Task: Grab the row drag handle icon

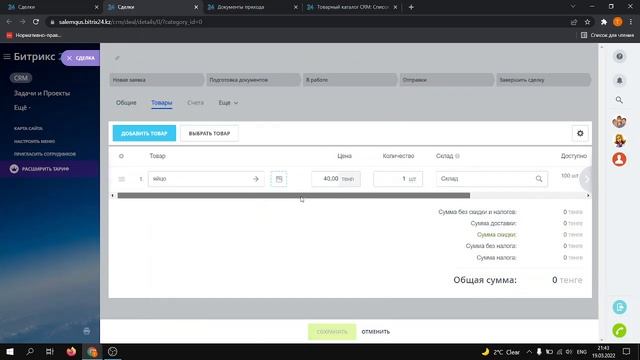Action: pos(122,179)
